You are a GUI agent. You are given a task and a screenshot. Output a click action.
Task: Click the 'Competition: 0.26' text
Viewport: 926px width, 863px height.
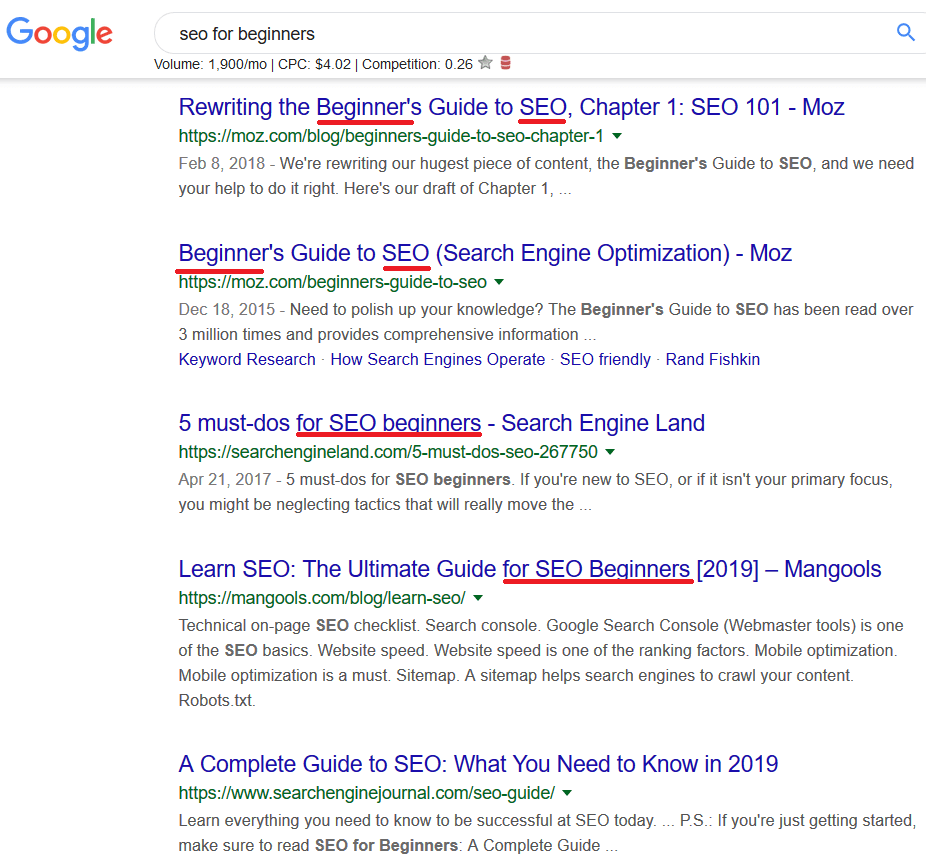click(418, 64)
